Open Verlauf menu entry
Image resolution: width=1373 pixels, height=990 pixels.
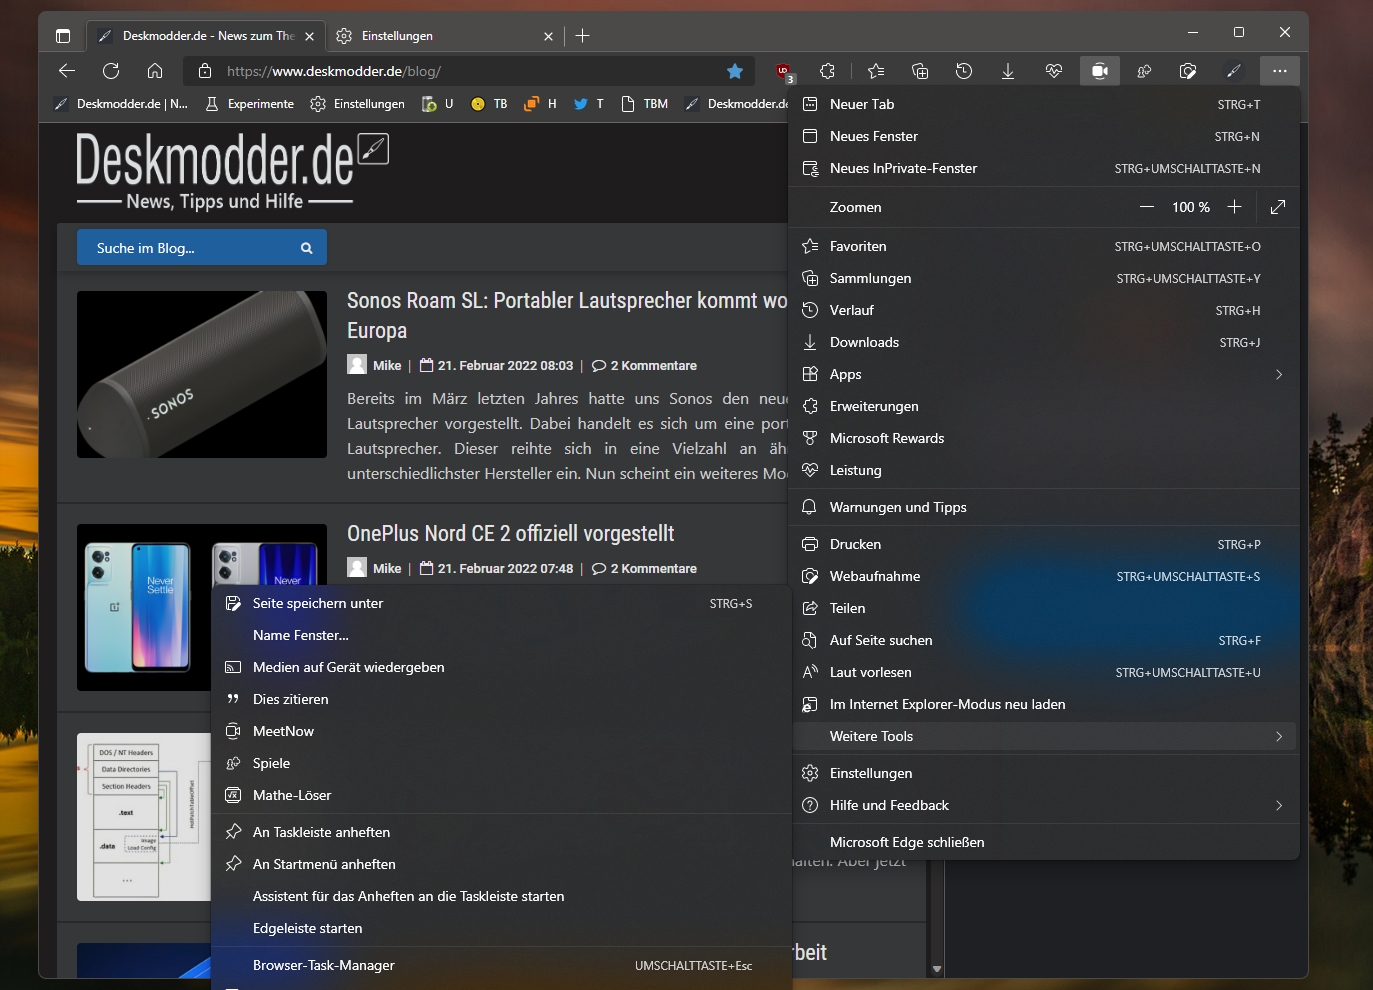pyautogui.click(x=1044, y=310)
